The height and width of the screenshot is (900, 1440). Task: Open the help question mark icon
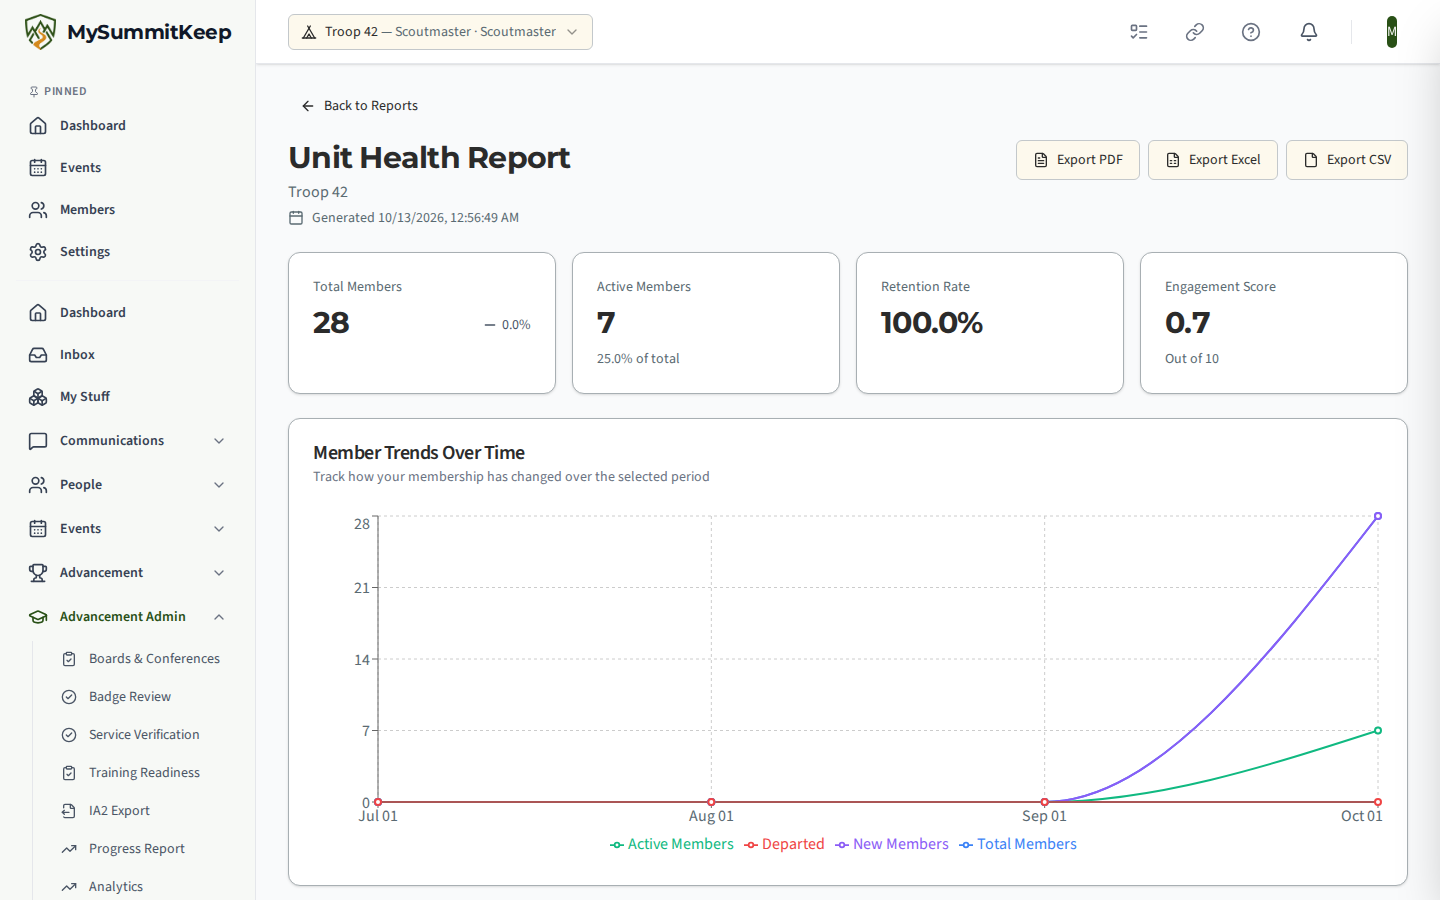tap(1251, 32)
